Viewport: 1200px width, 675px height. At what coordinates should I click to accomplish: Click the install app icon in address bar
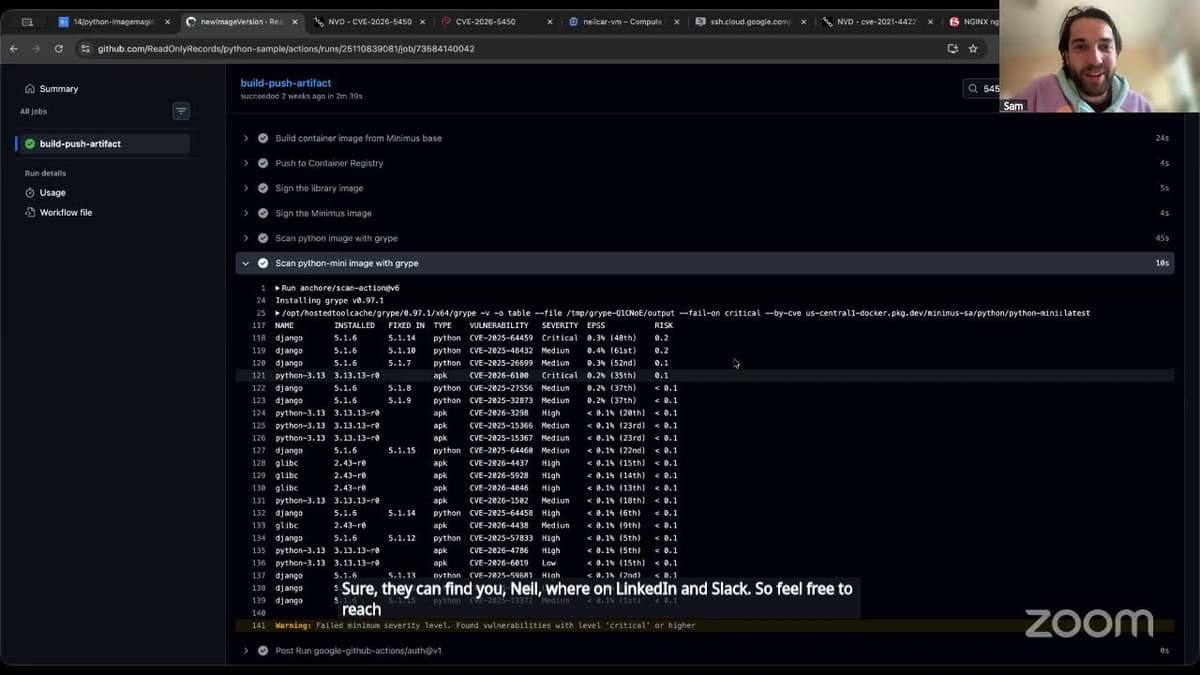(x=952, y=48)
